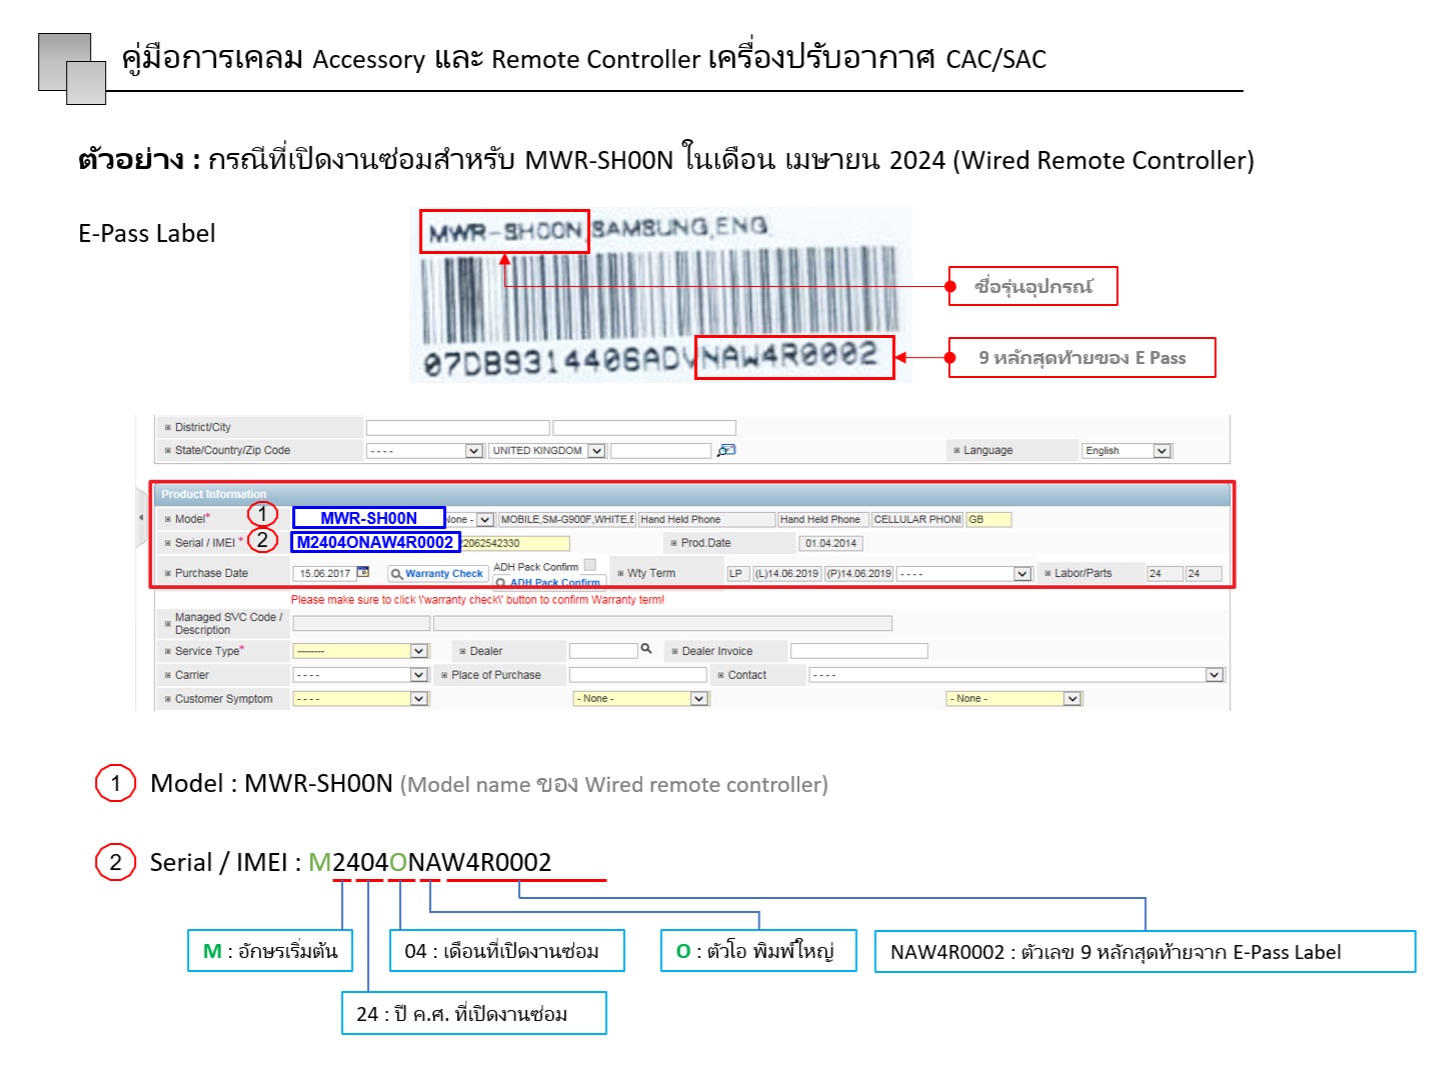Click the (P)14.06.2019 warranty date field
The image size is (1430, 1070).
click(859, 574)
